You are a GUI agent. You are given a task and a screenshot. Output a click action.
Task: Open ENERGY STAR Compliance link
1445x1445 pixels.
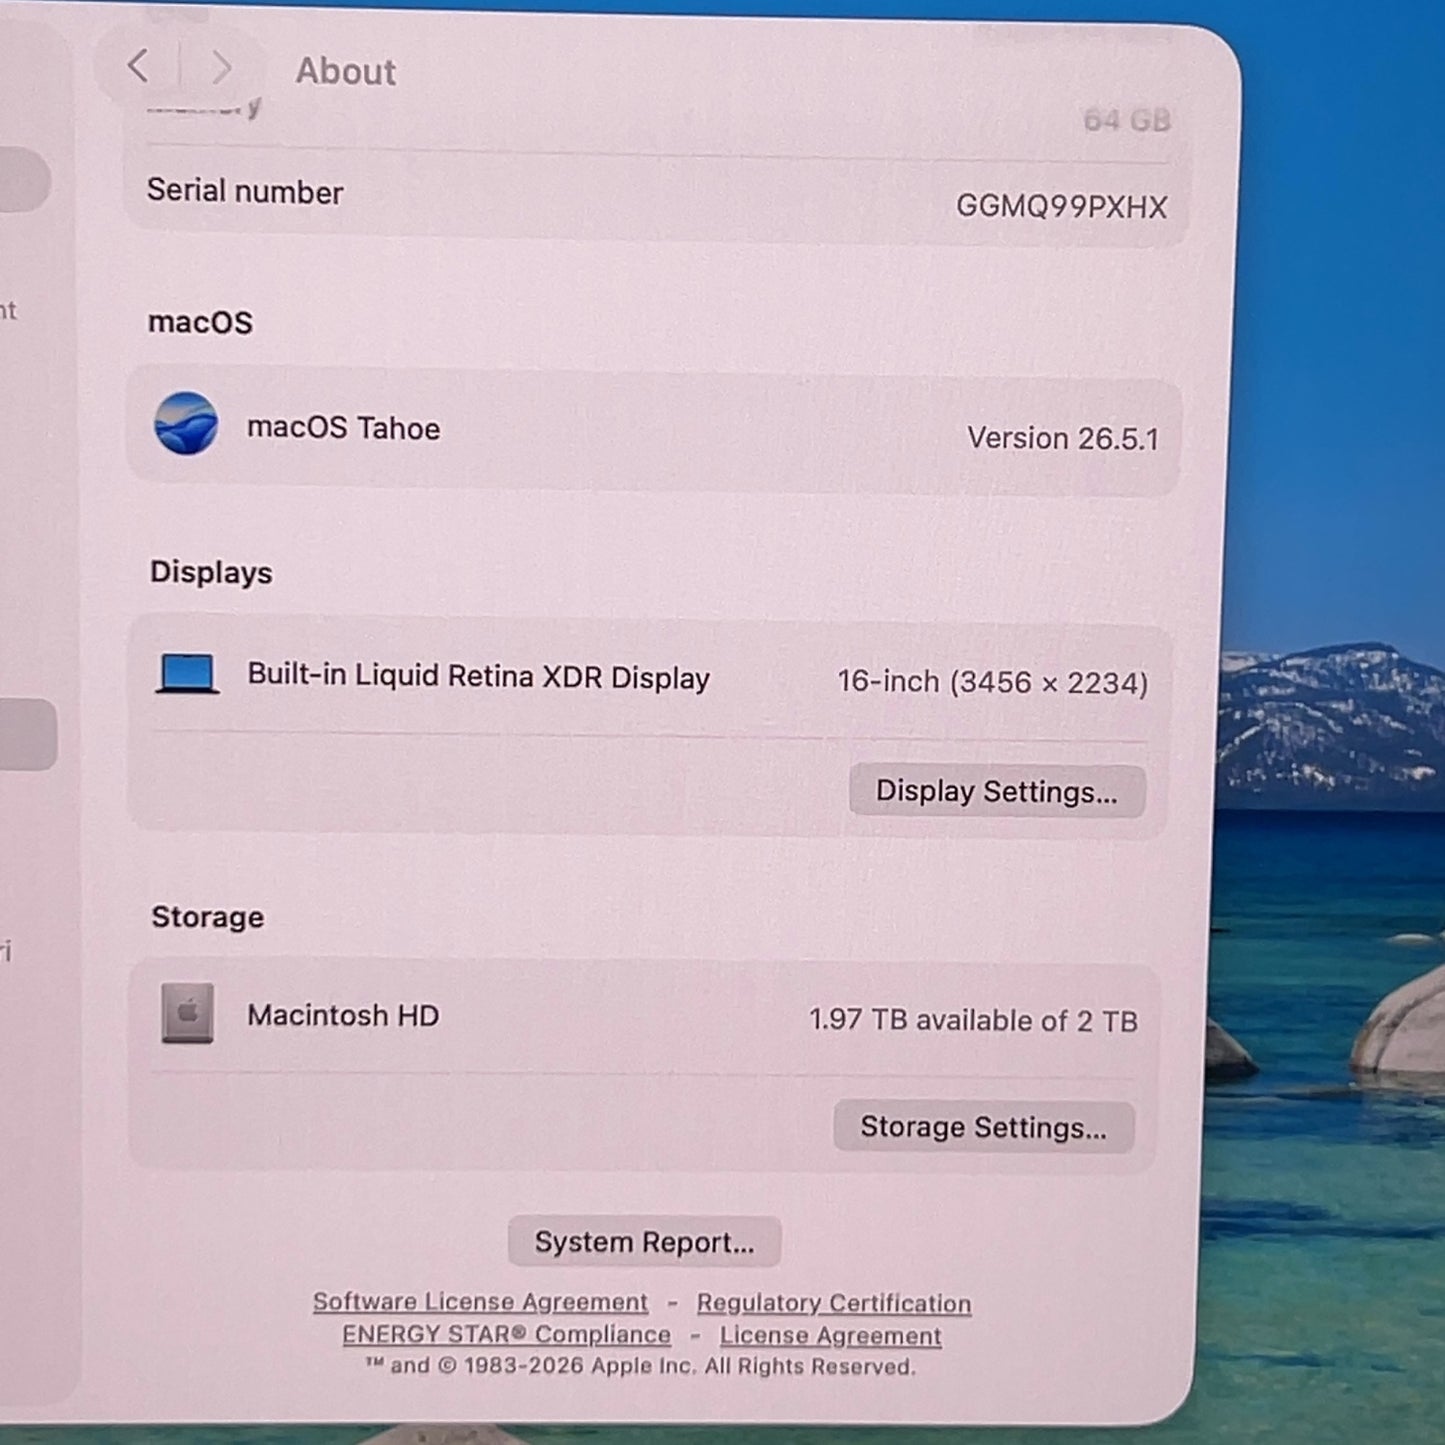click(x=506, y=1335)
